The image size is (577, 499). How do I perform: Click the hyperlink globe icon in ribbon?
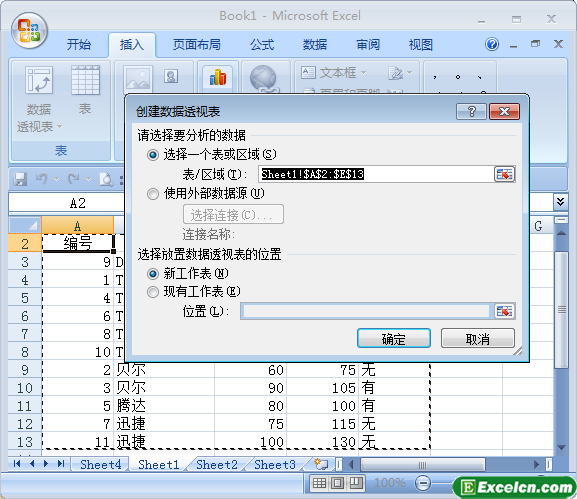tap(263, 79)
